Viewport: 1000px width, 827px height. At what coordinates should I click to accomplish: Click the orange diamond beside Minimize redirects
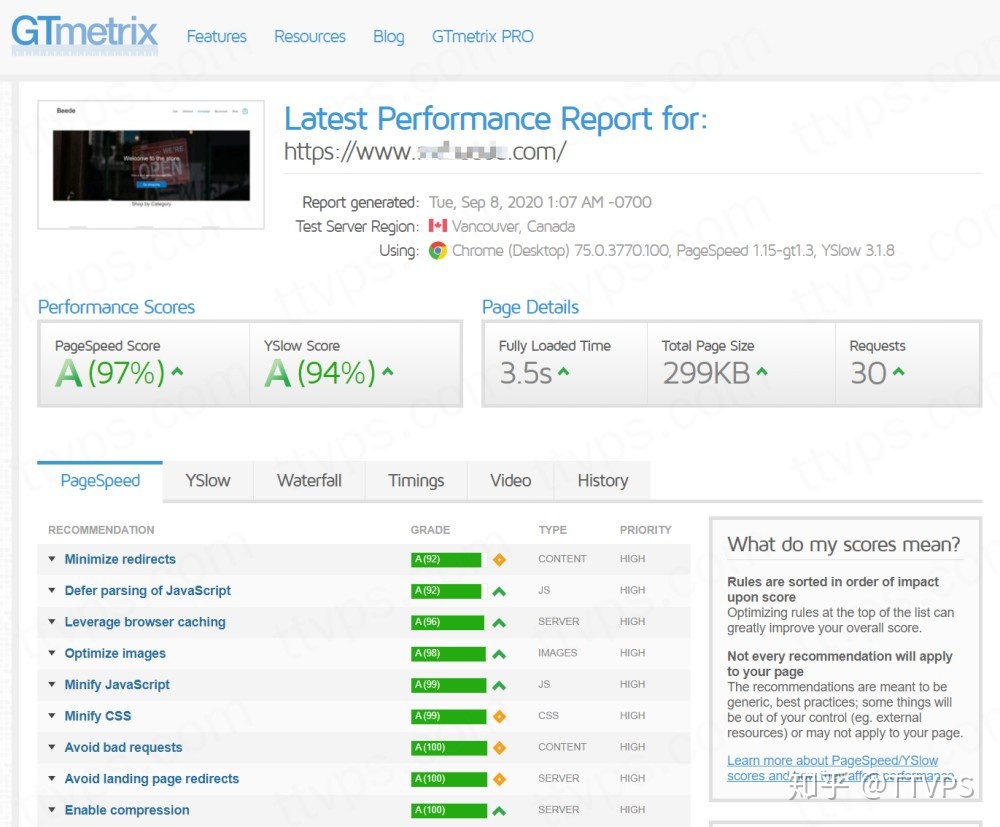coord(499,560)
